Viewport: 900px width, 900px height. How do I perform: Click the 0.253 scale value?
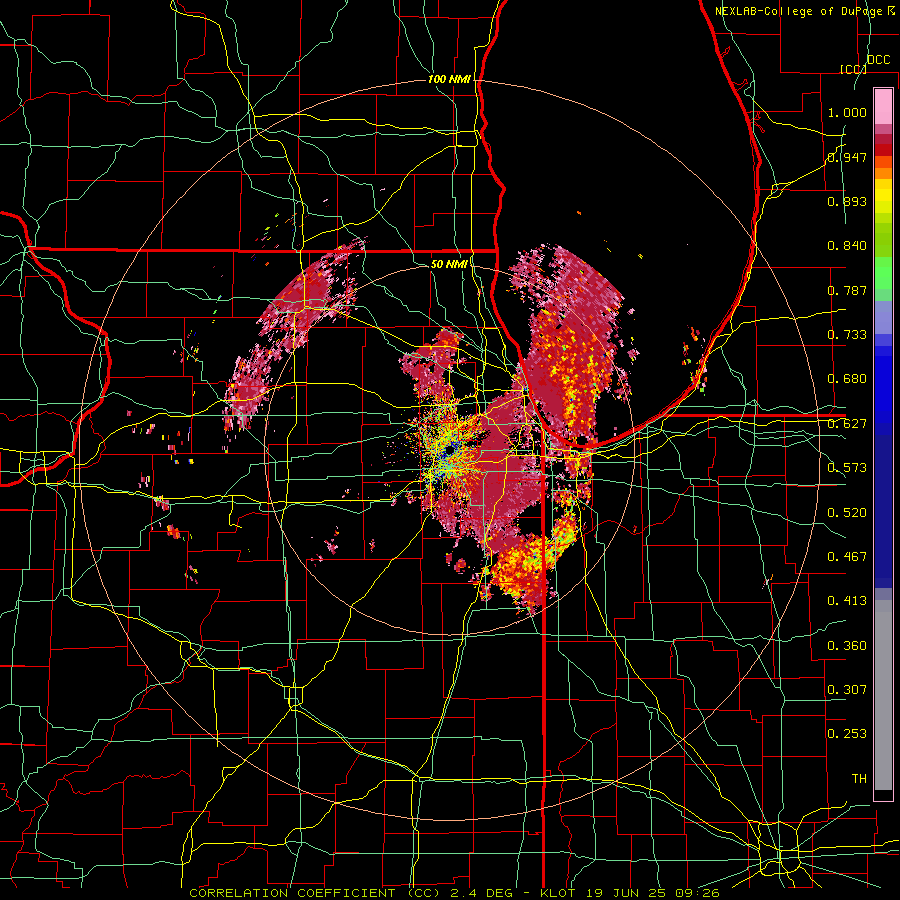click(x=847, y=734)
